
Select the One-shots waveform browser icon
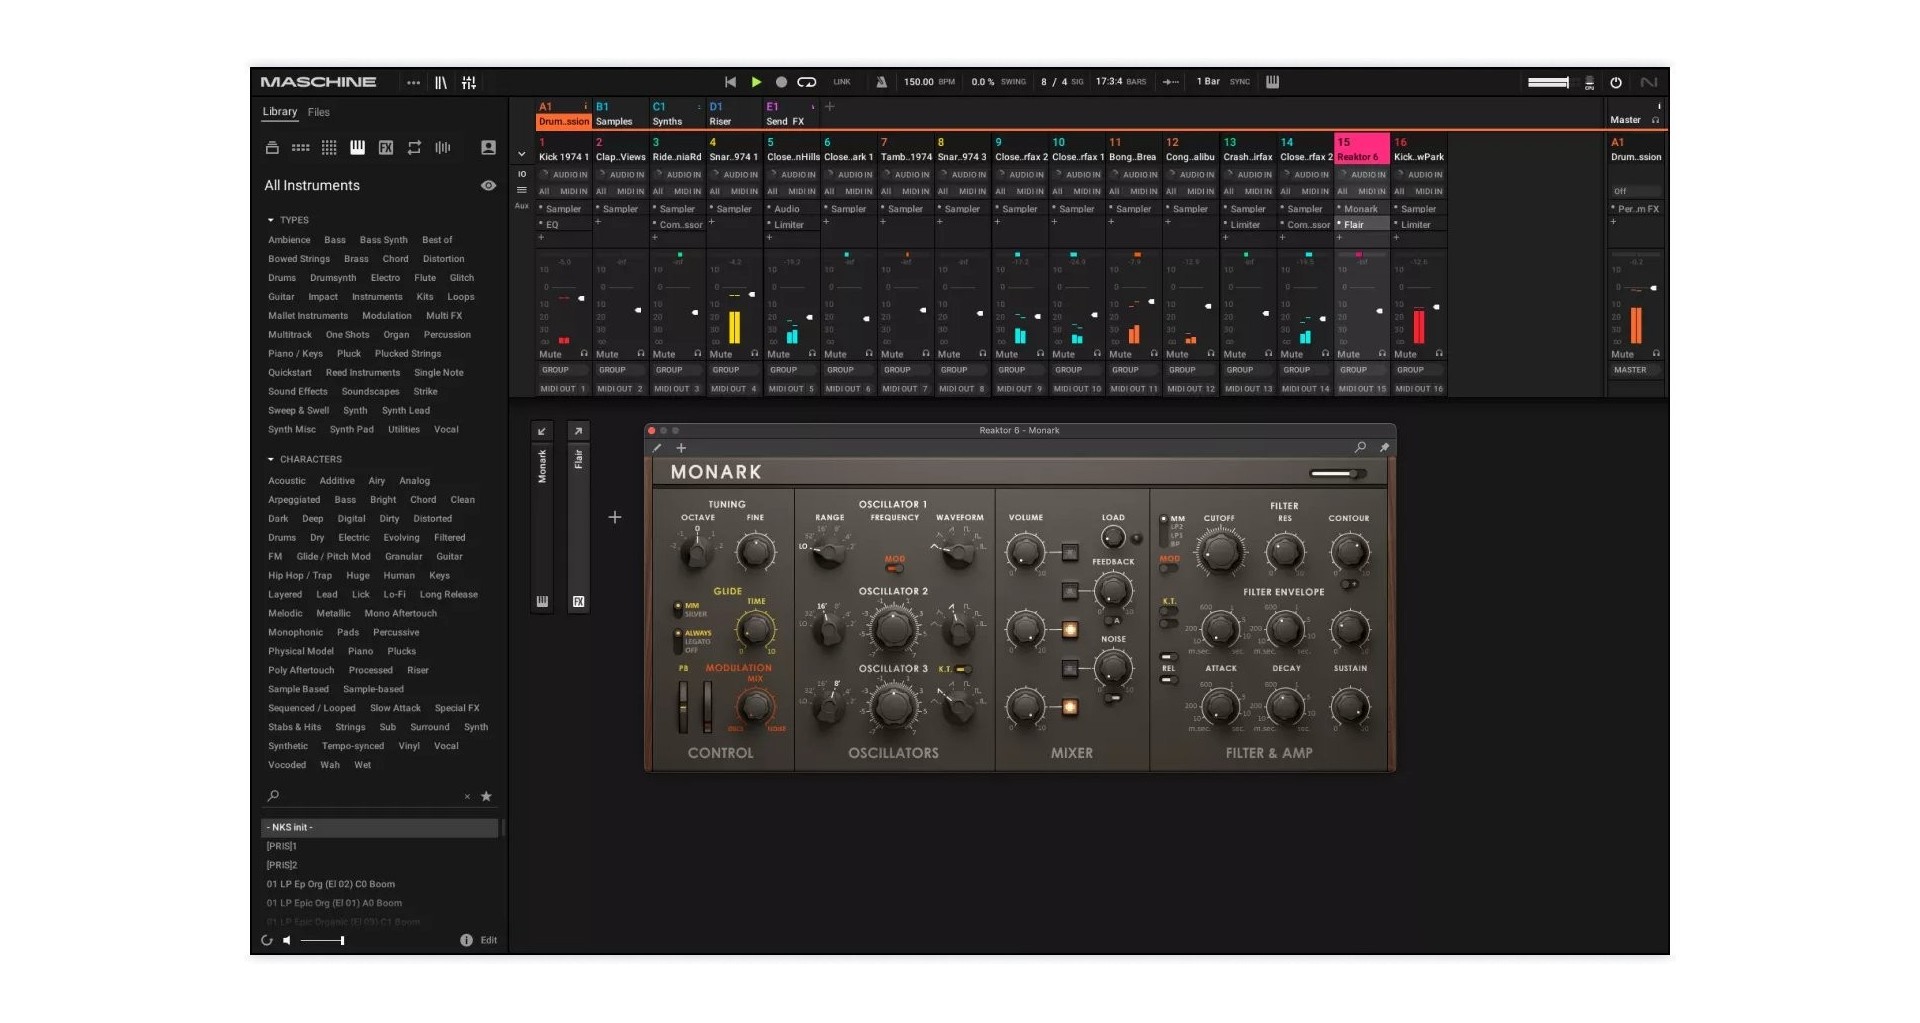point(443,148)
